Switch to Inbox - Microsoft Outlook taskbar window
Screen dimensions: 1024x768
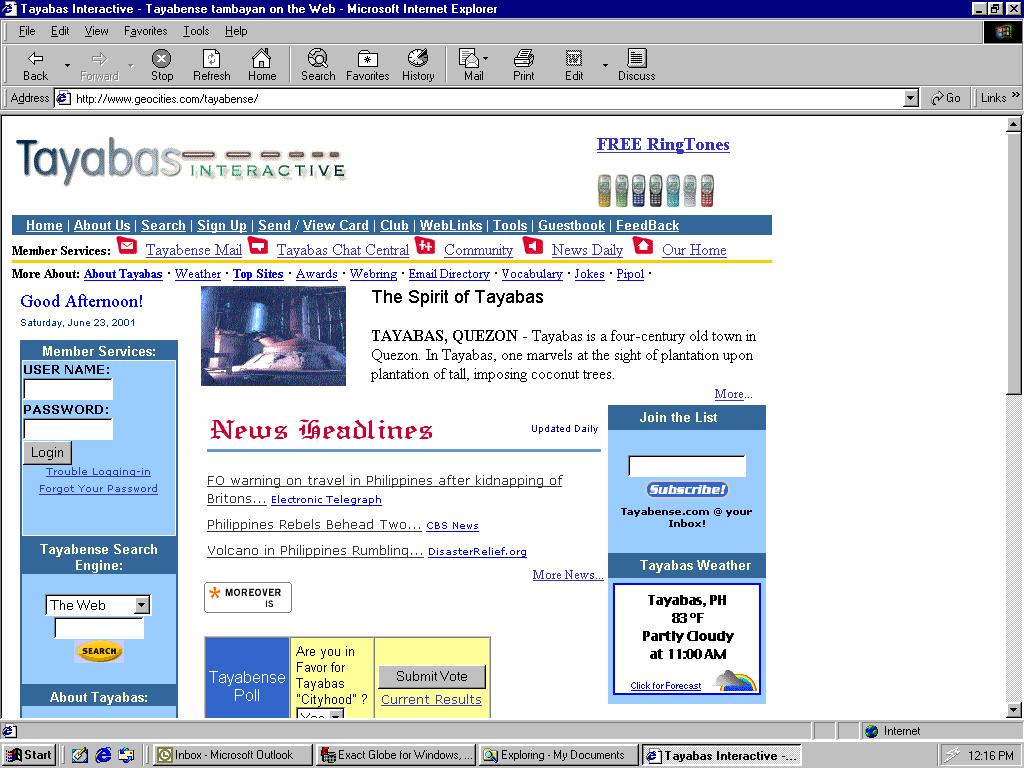(232, 755)
